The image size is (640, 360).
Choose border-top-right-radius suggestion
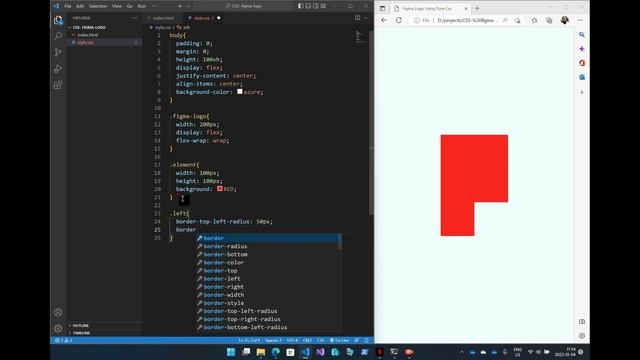pos(268,319)
